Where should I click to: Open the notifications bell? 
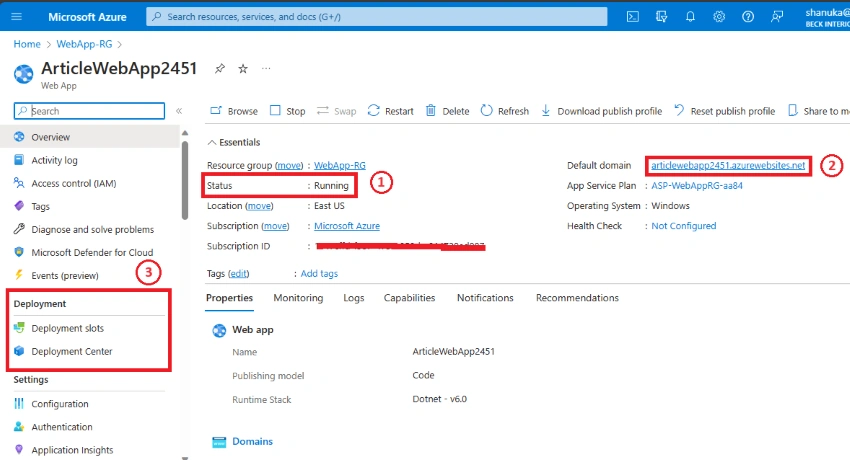[x=690, y=17]
